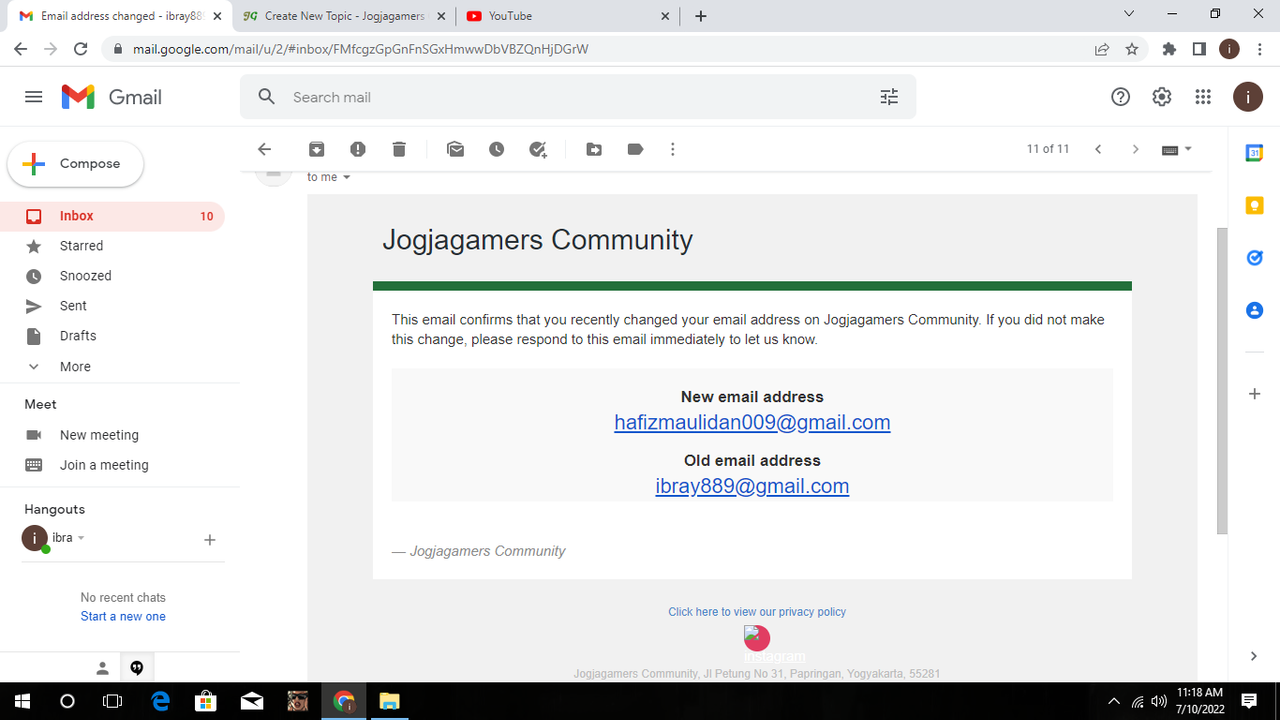Move email to a folder

click(594, 149)
